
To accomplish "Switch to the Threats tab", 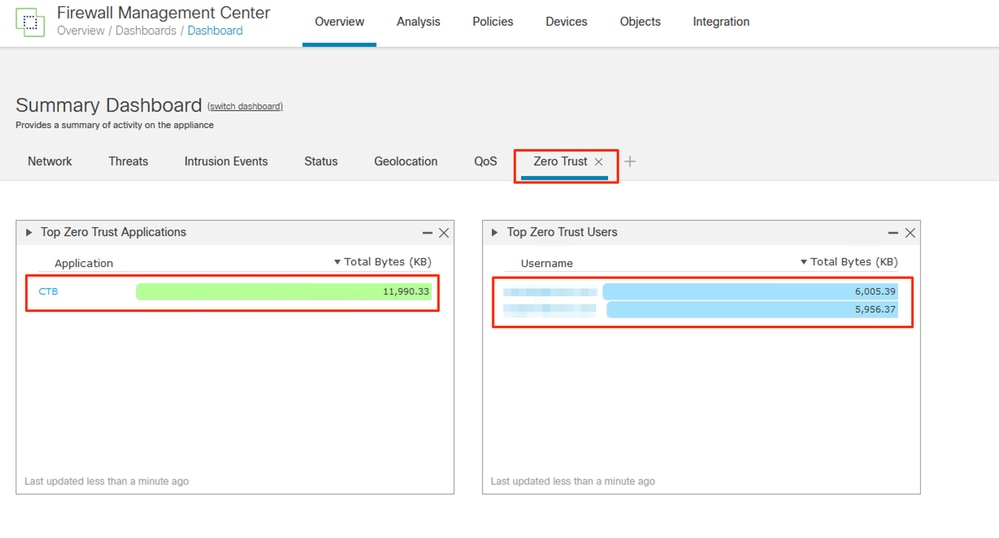I will (128, 161).
